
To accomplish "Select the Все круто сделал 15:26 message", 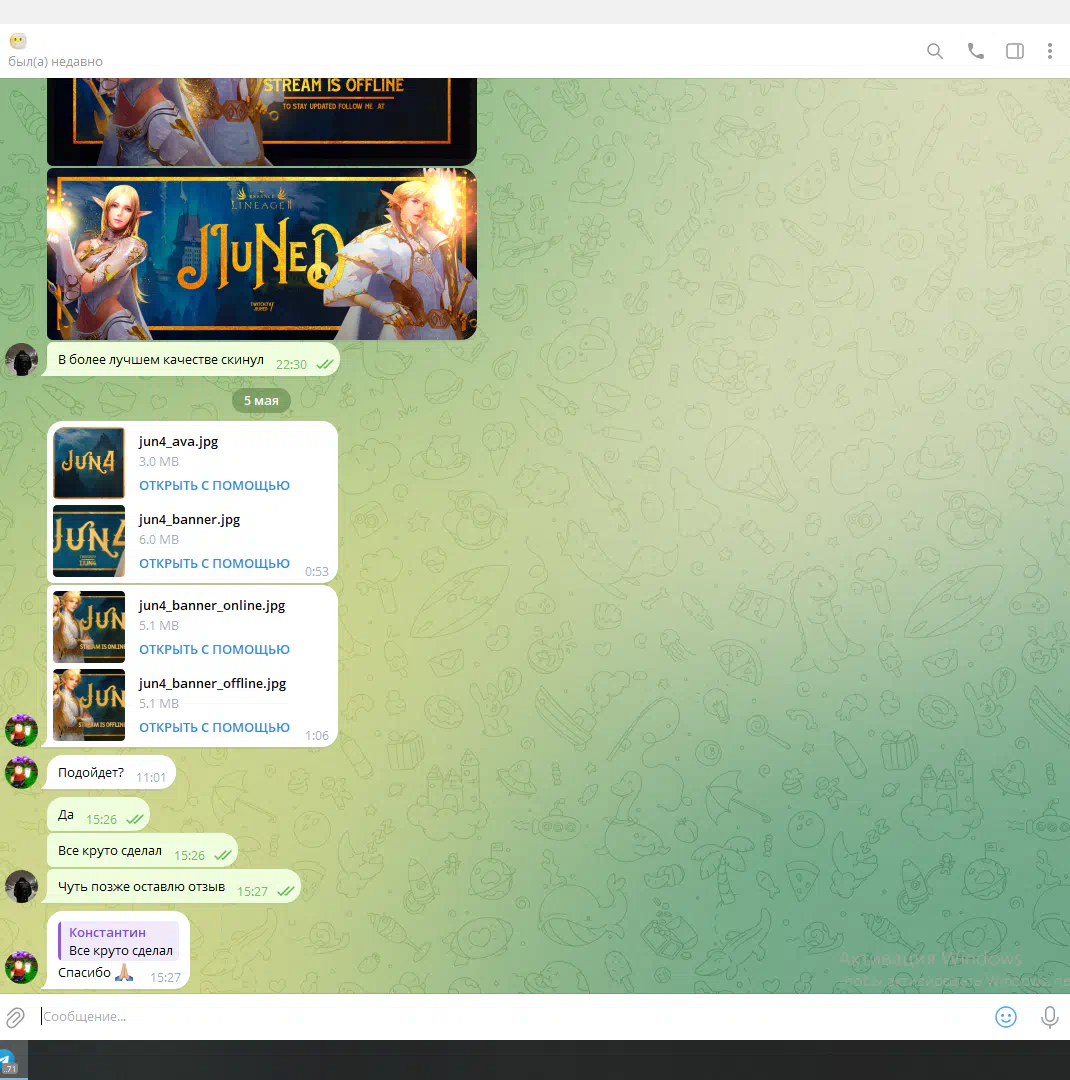I will tap(142, 851).
